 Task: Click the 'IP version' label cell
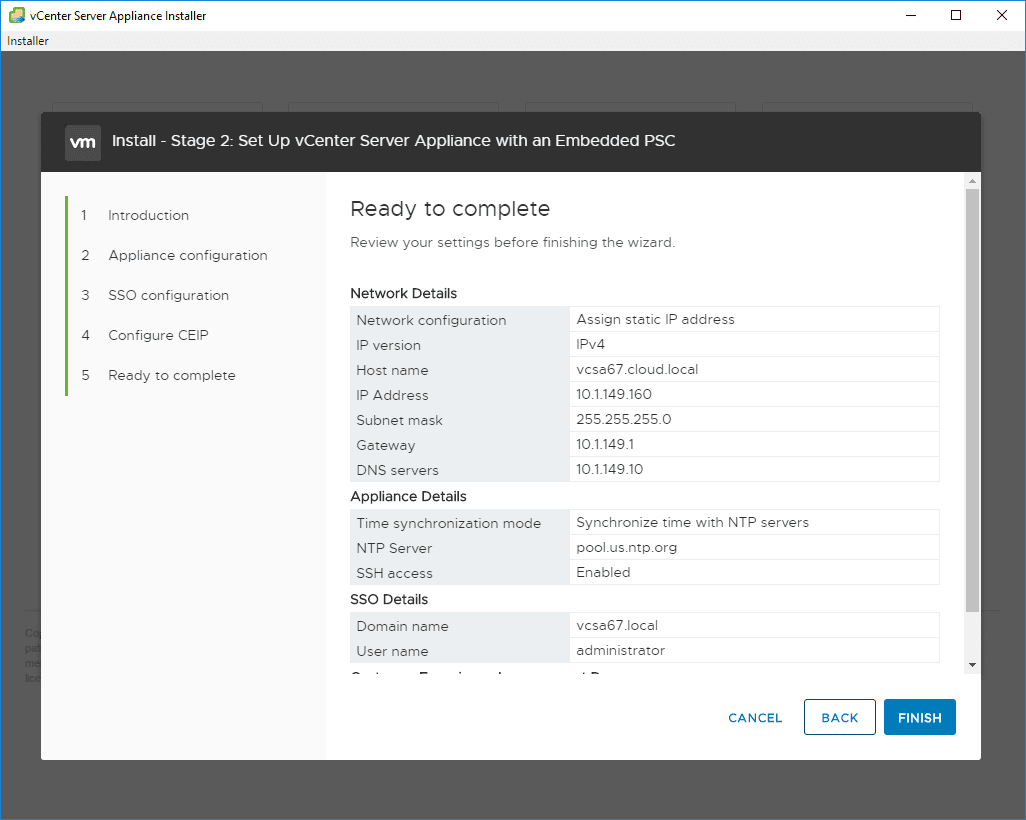pyautogui.click(x=460, y=344)
